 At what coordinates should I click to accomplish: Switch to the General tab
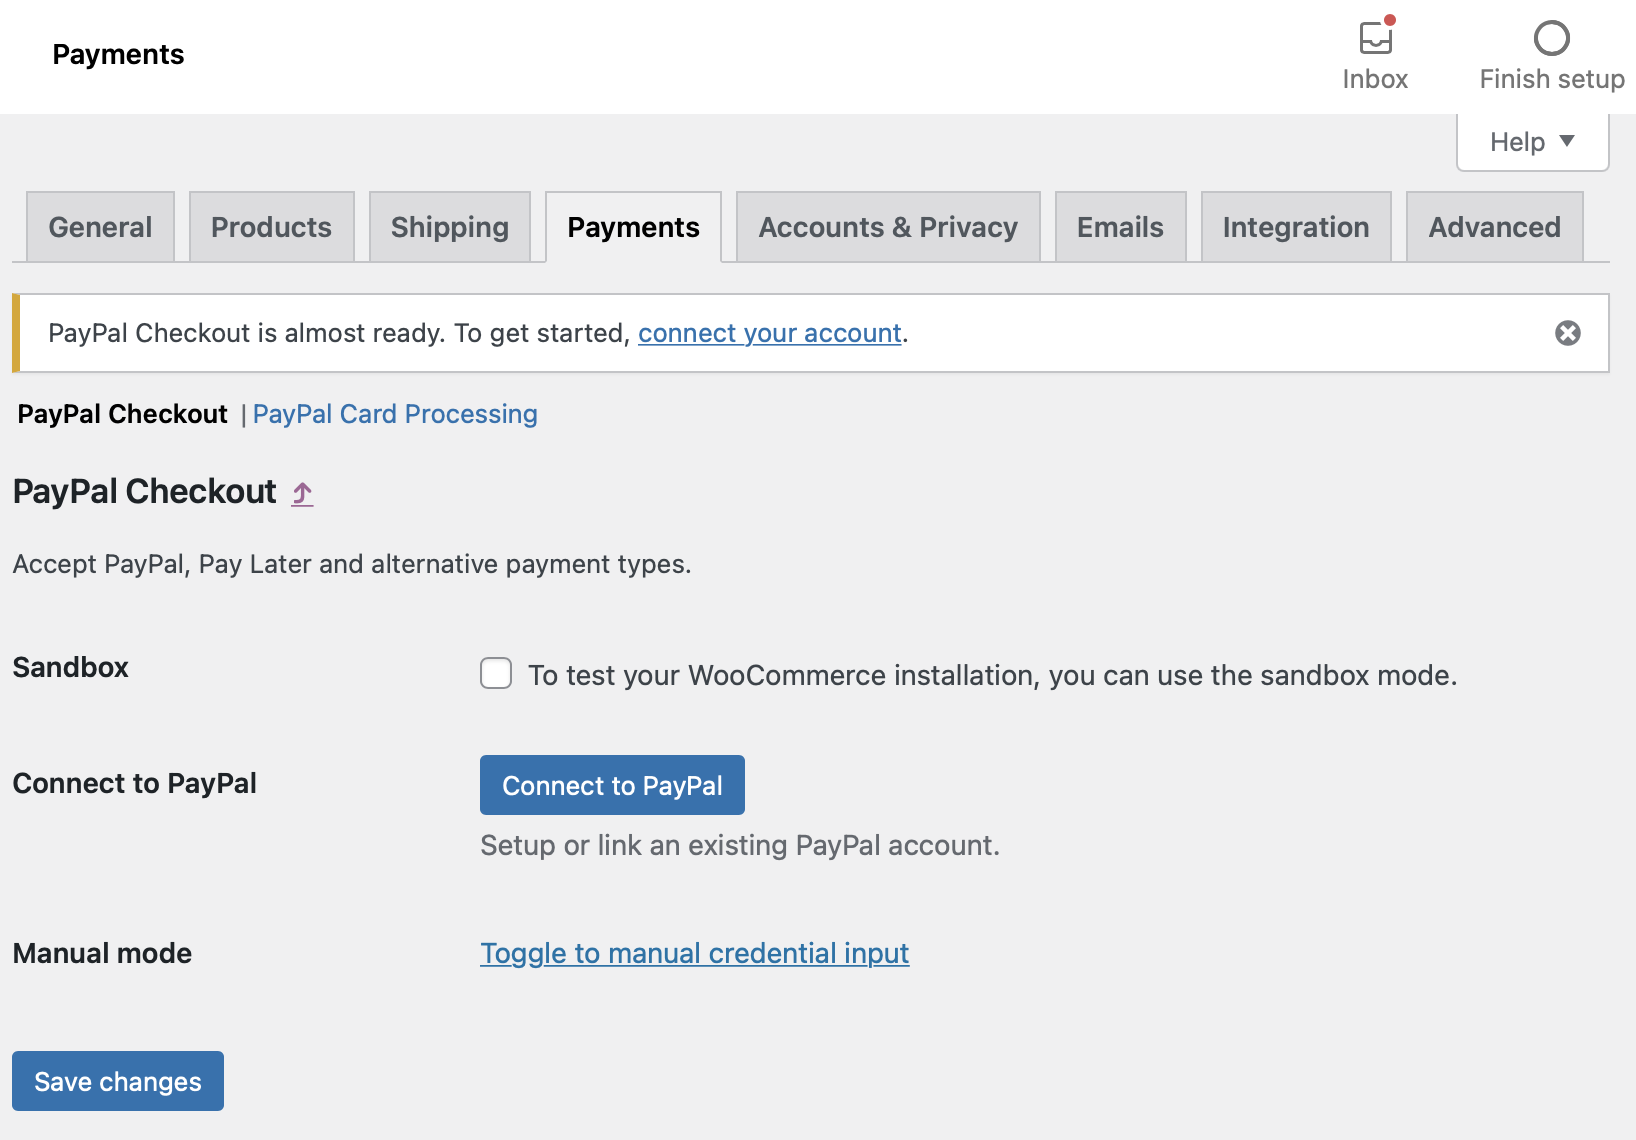click(99, 227)
